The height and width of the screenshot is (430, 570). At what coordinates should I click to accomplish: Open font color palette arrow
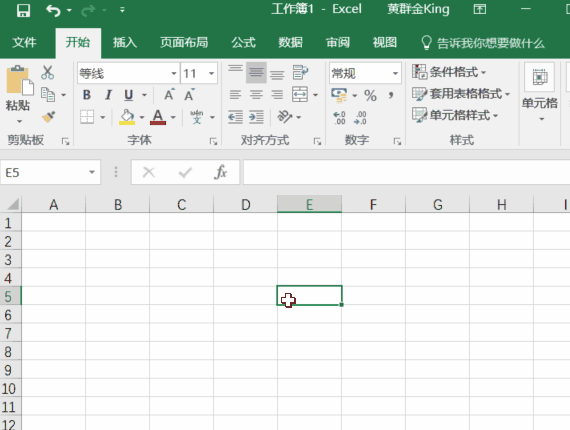pyautogui.click(x=173, y=117)
